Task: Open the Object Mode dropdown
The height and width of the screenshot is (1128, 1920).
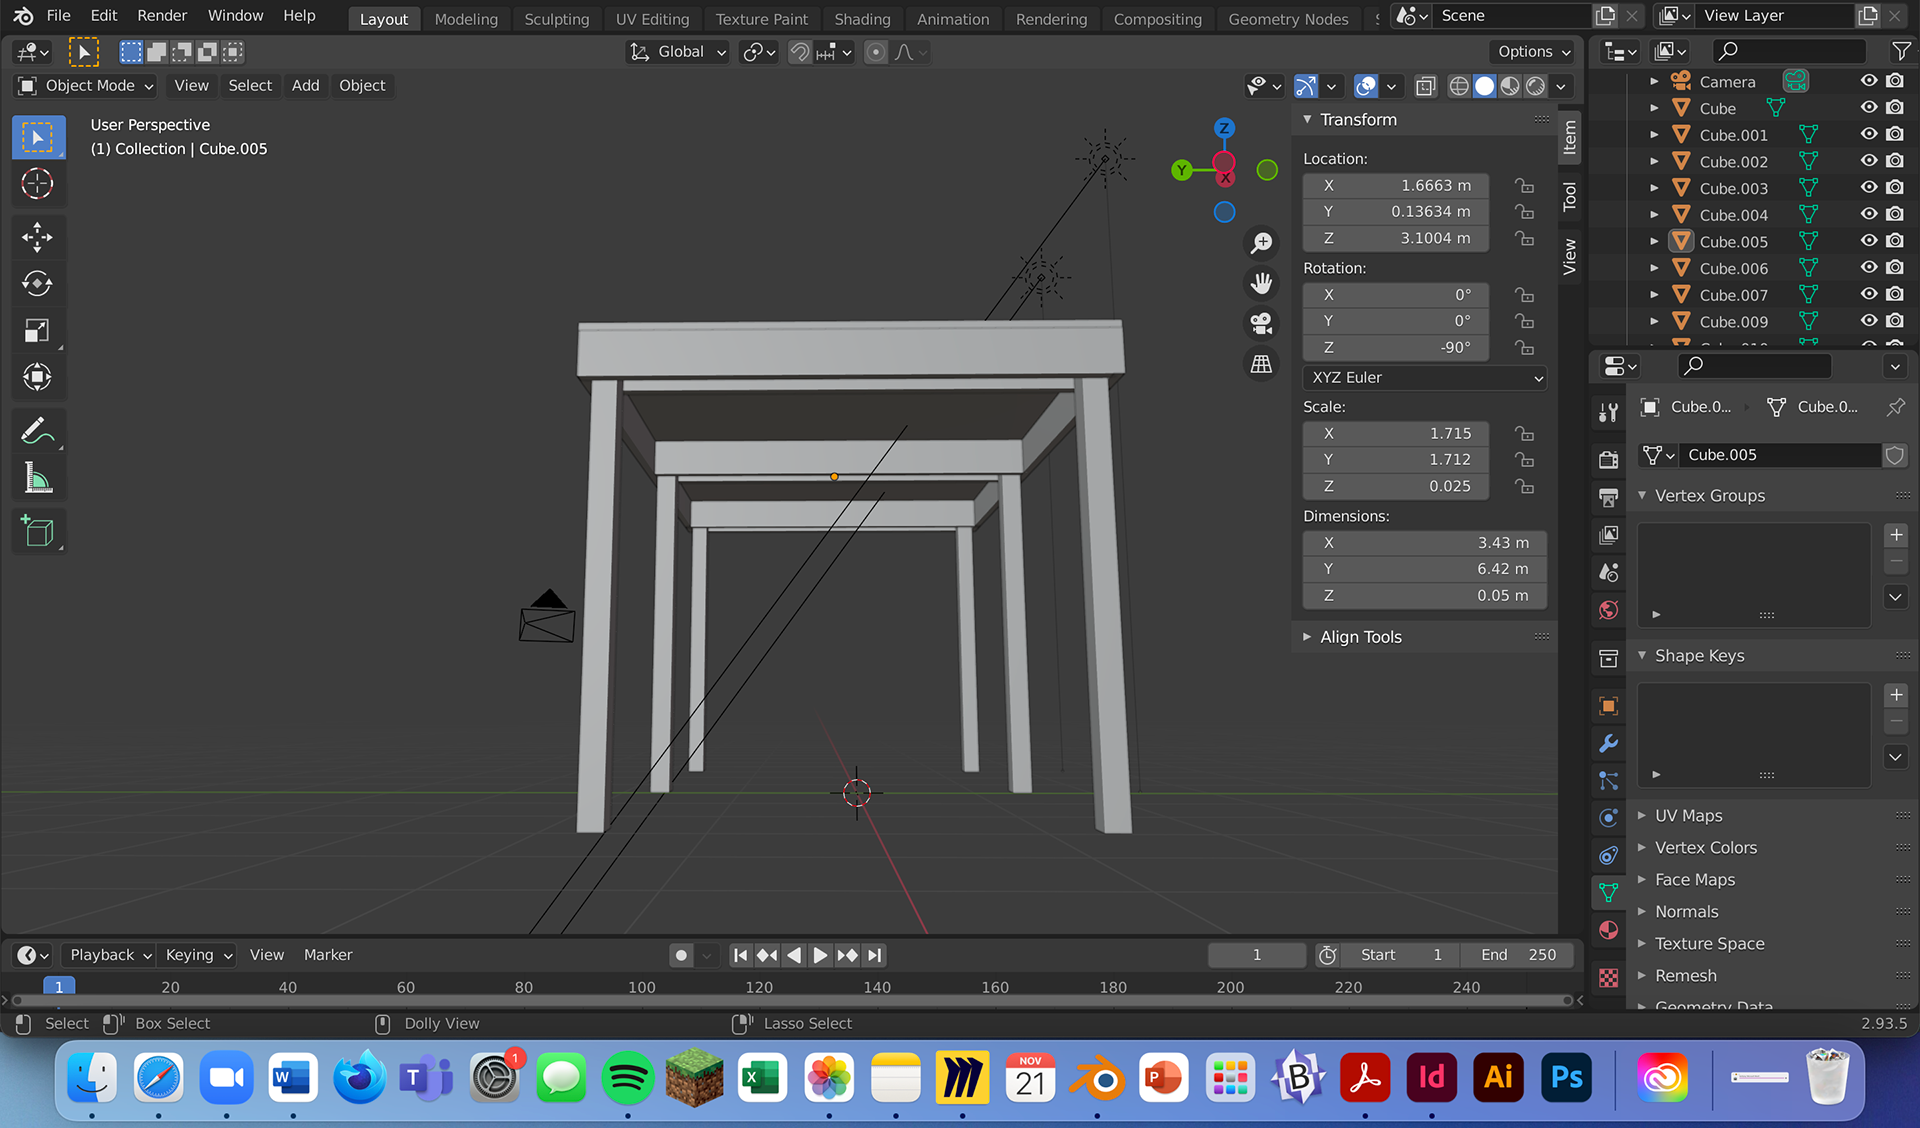Action: coord(86,86)
